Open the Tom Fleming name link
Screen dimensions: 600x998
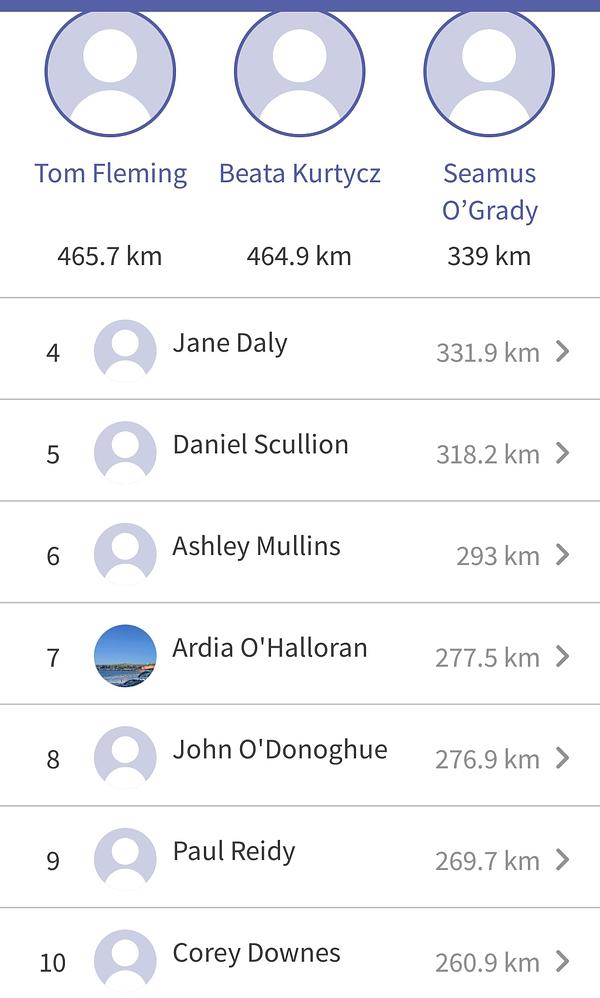[110, 173]
